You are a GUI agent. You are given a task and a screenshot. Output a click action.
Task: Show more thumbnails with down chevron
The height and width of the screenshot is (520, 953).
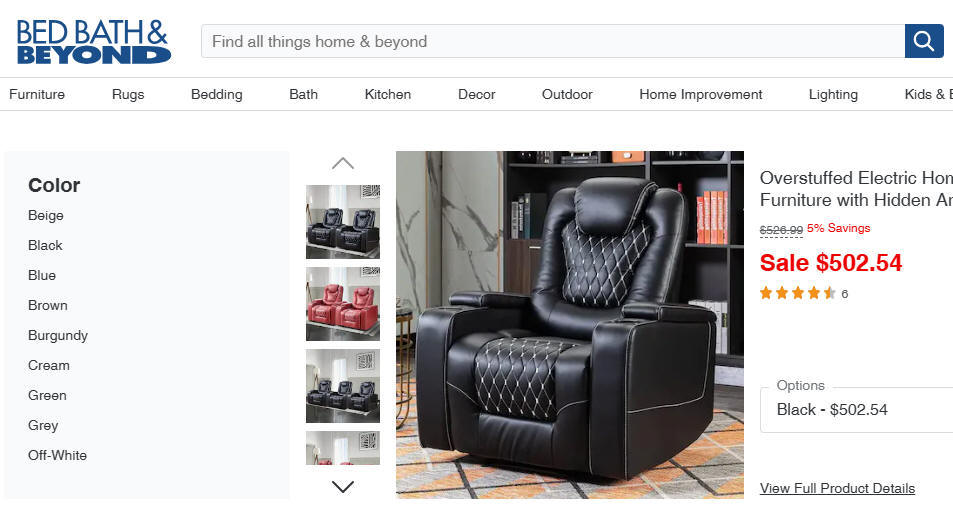343,487
